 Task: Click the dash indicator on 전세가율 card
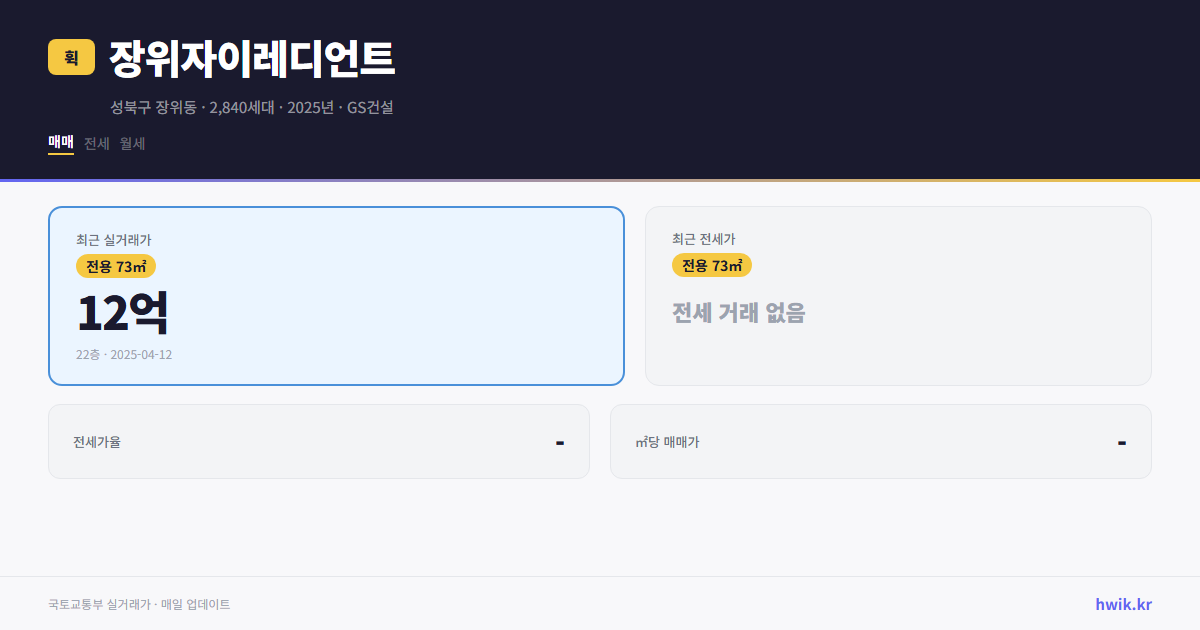[561, 441]
